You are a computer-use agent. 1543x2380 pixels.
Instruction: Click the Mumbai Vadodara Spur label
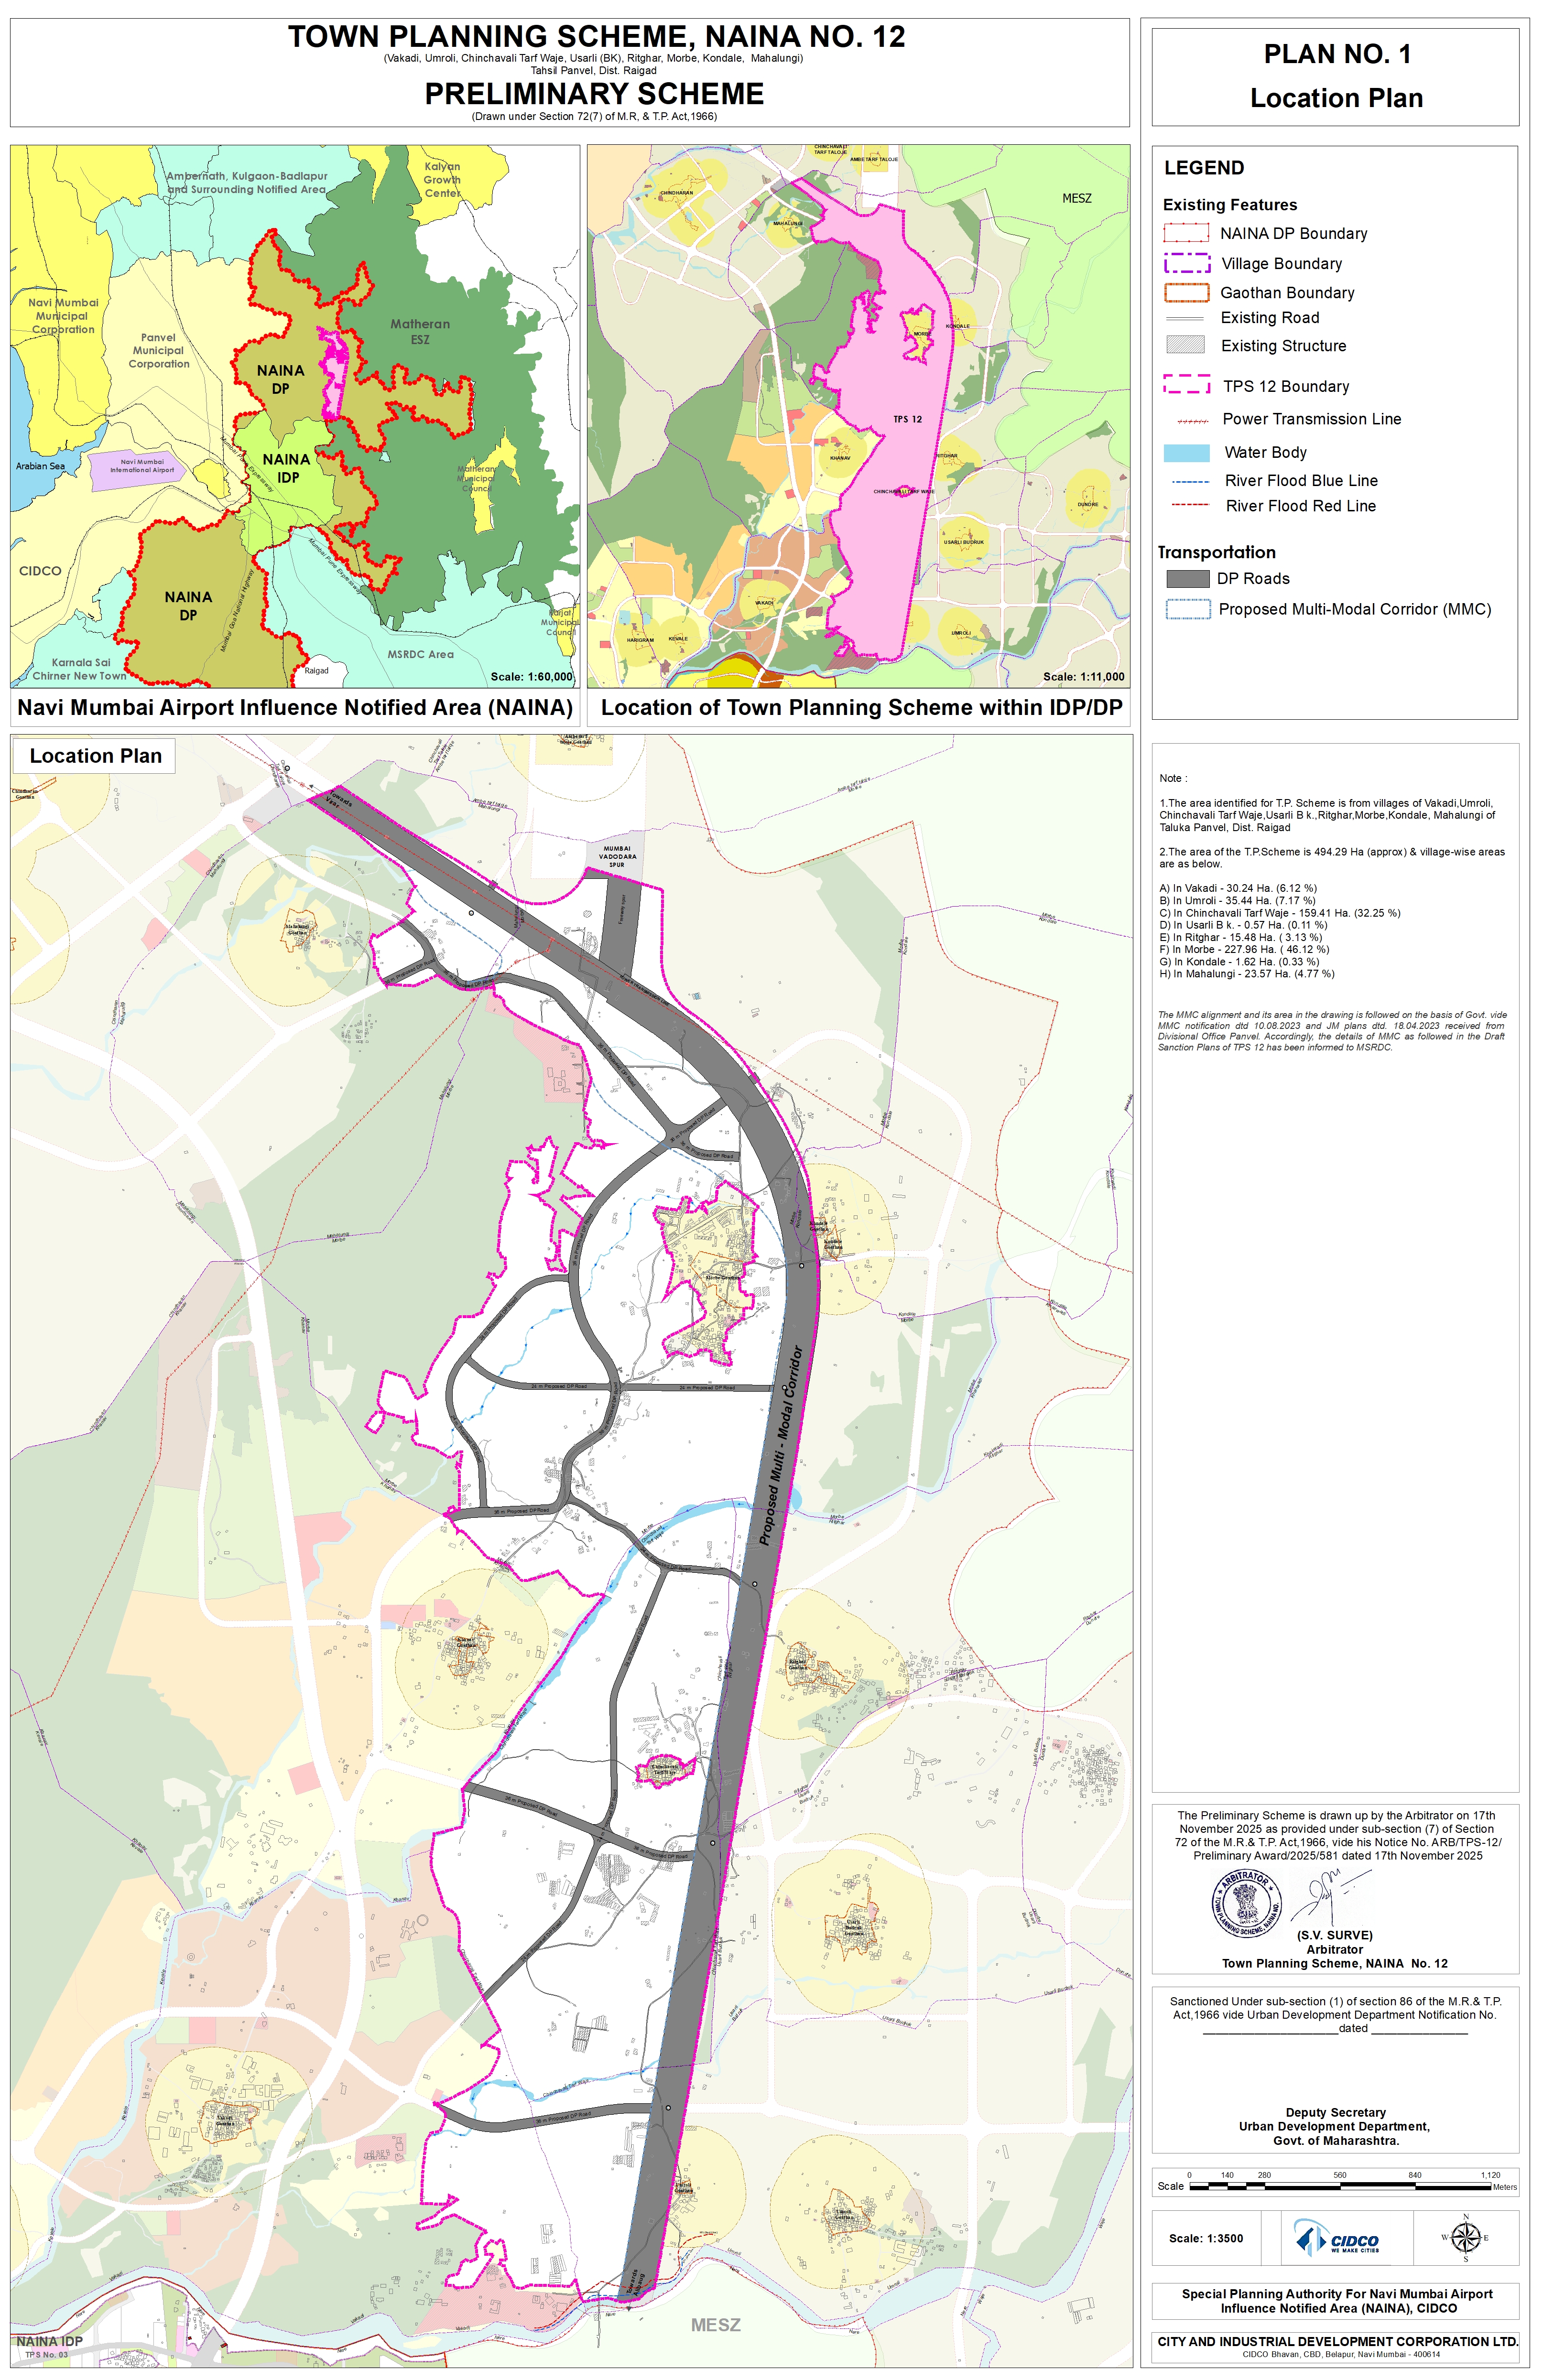click(617, 856)
